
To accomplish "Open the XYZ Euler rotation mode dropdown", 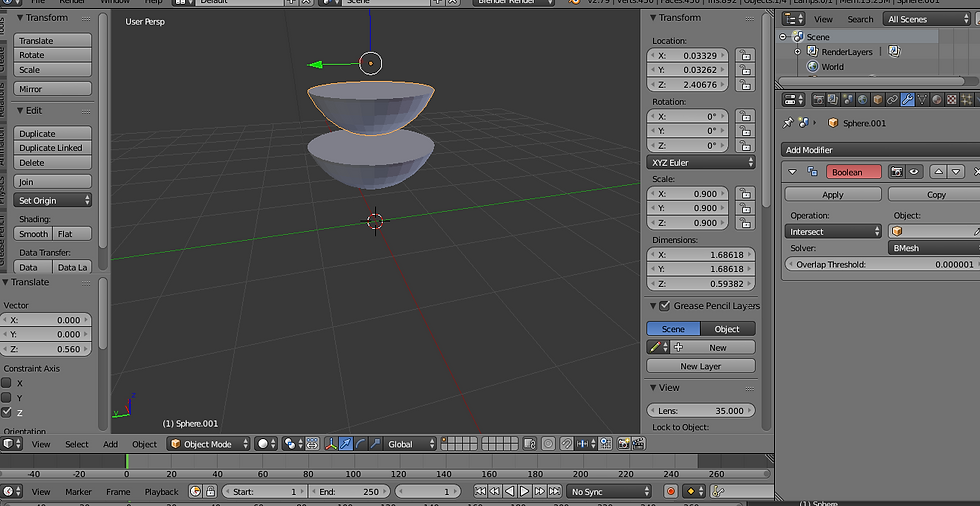I will [701, 162].
